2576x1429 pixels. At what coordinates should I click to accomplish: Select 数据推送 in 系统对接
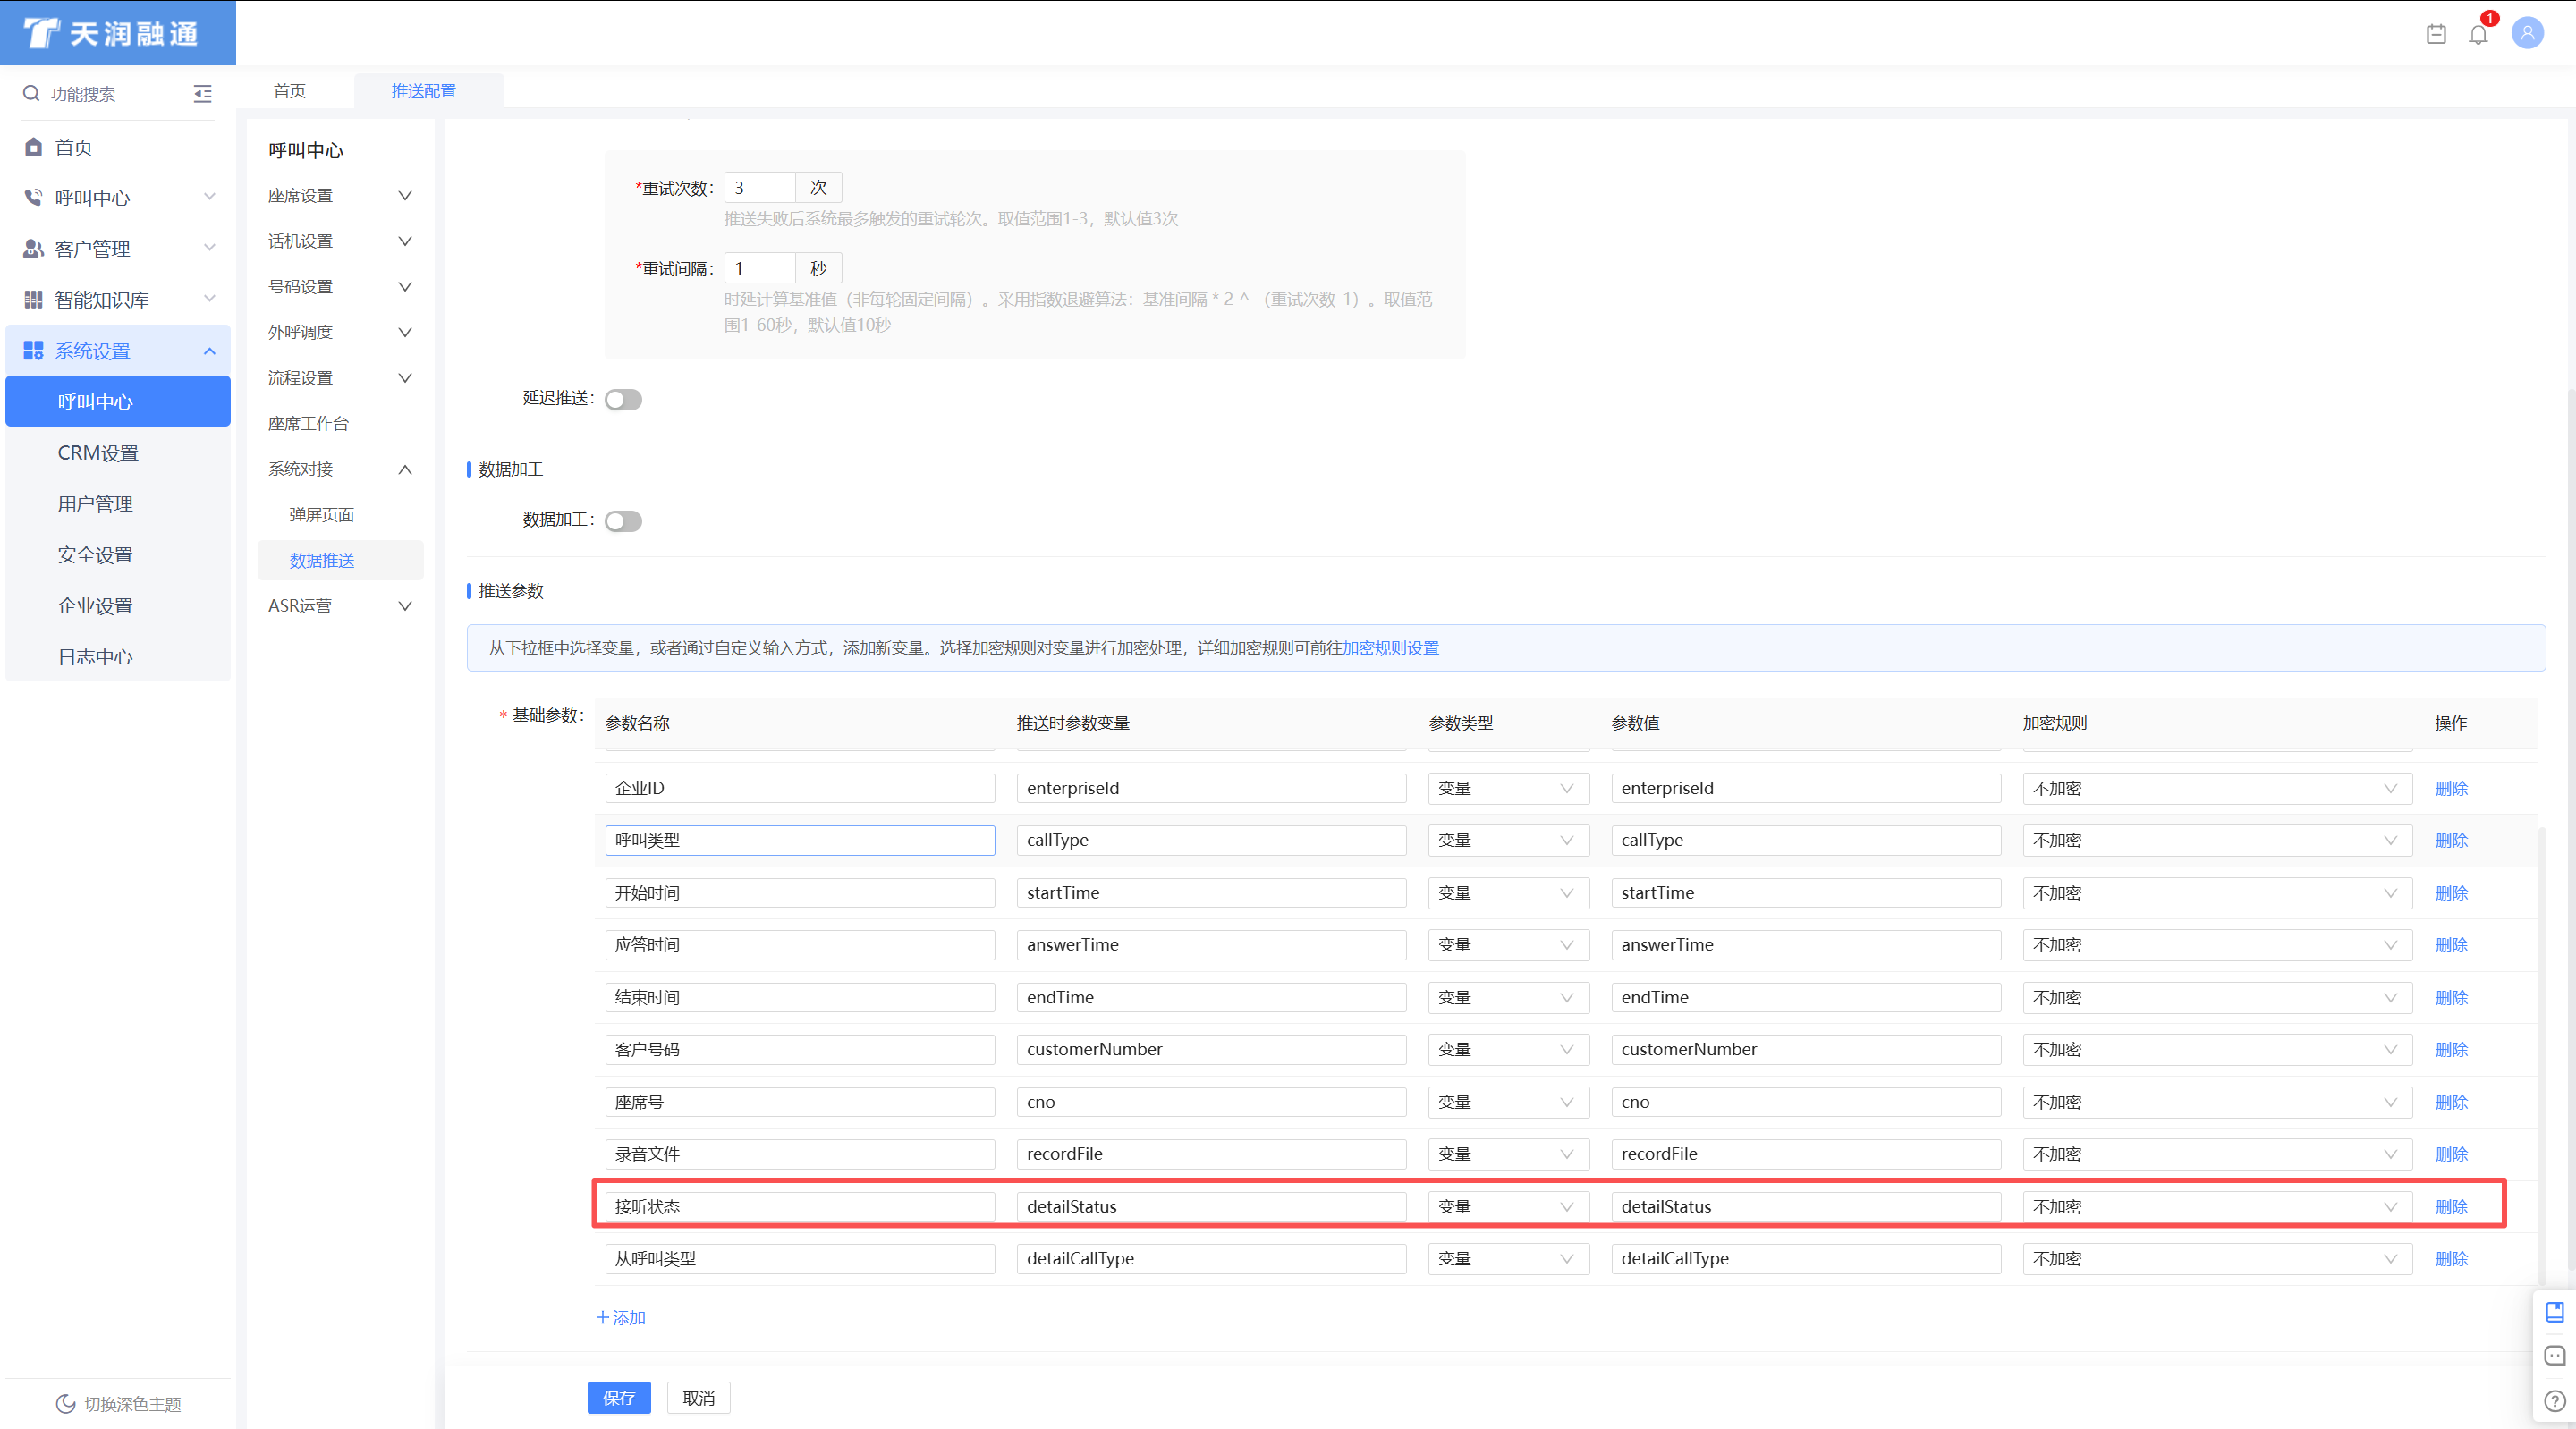coord(340,560)
